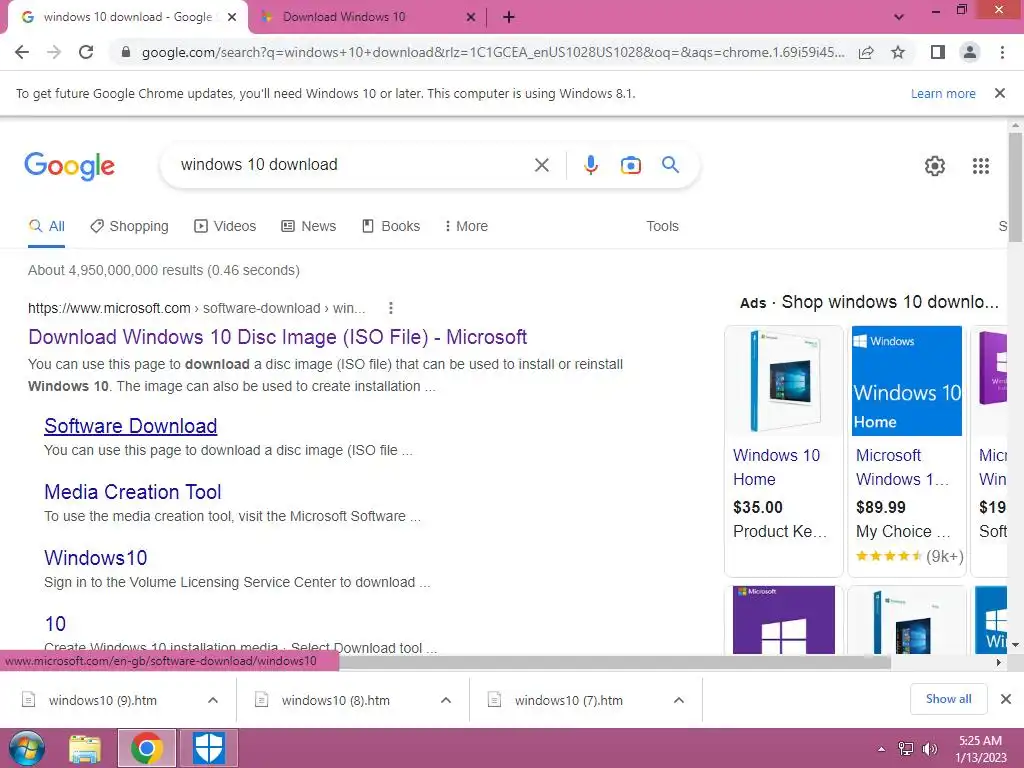Switch to Videos results
1024x768 pixels.
click(225, 226)
